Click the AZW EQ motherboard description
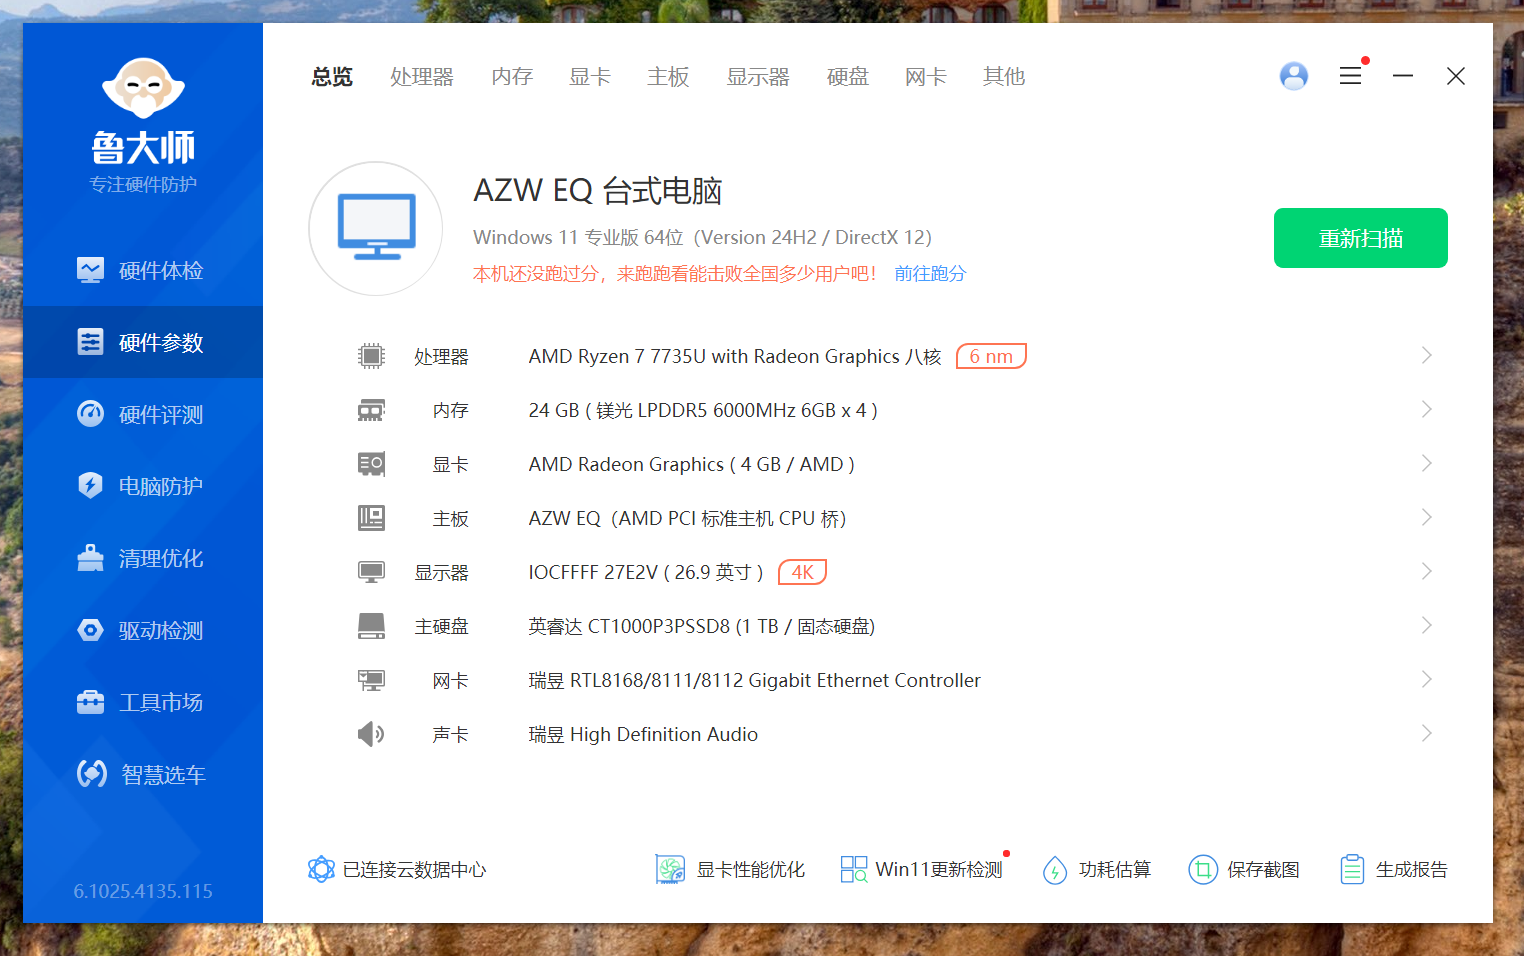1524x956 pixels. [x=688, y=518]
